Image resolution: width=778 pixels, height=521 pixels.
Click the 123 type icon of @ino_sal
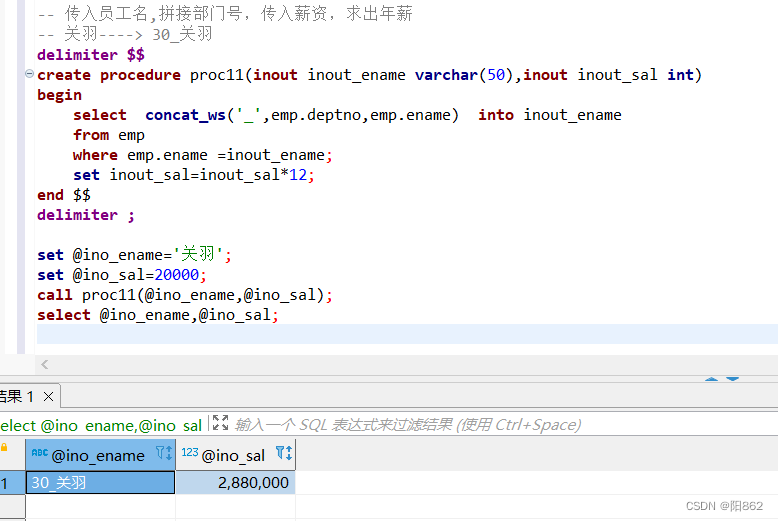point(189,454)
